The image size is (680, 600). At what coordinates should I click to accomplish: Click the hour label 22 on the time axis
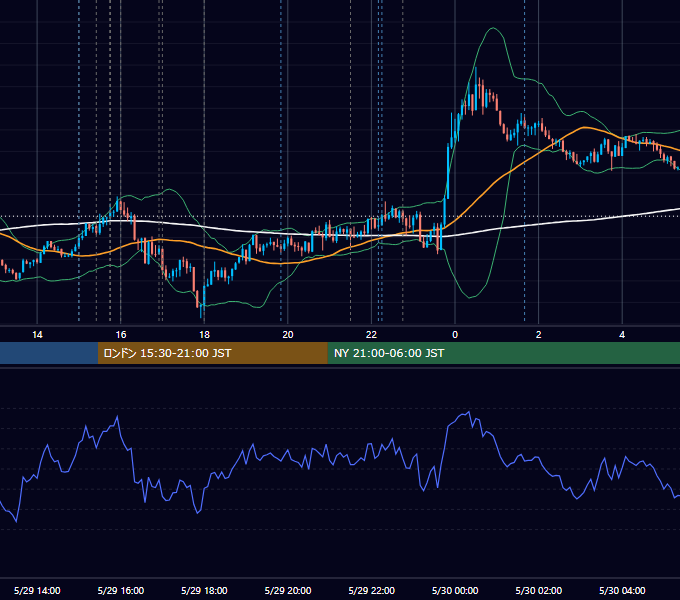click(371, 335)
